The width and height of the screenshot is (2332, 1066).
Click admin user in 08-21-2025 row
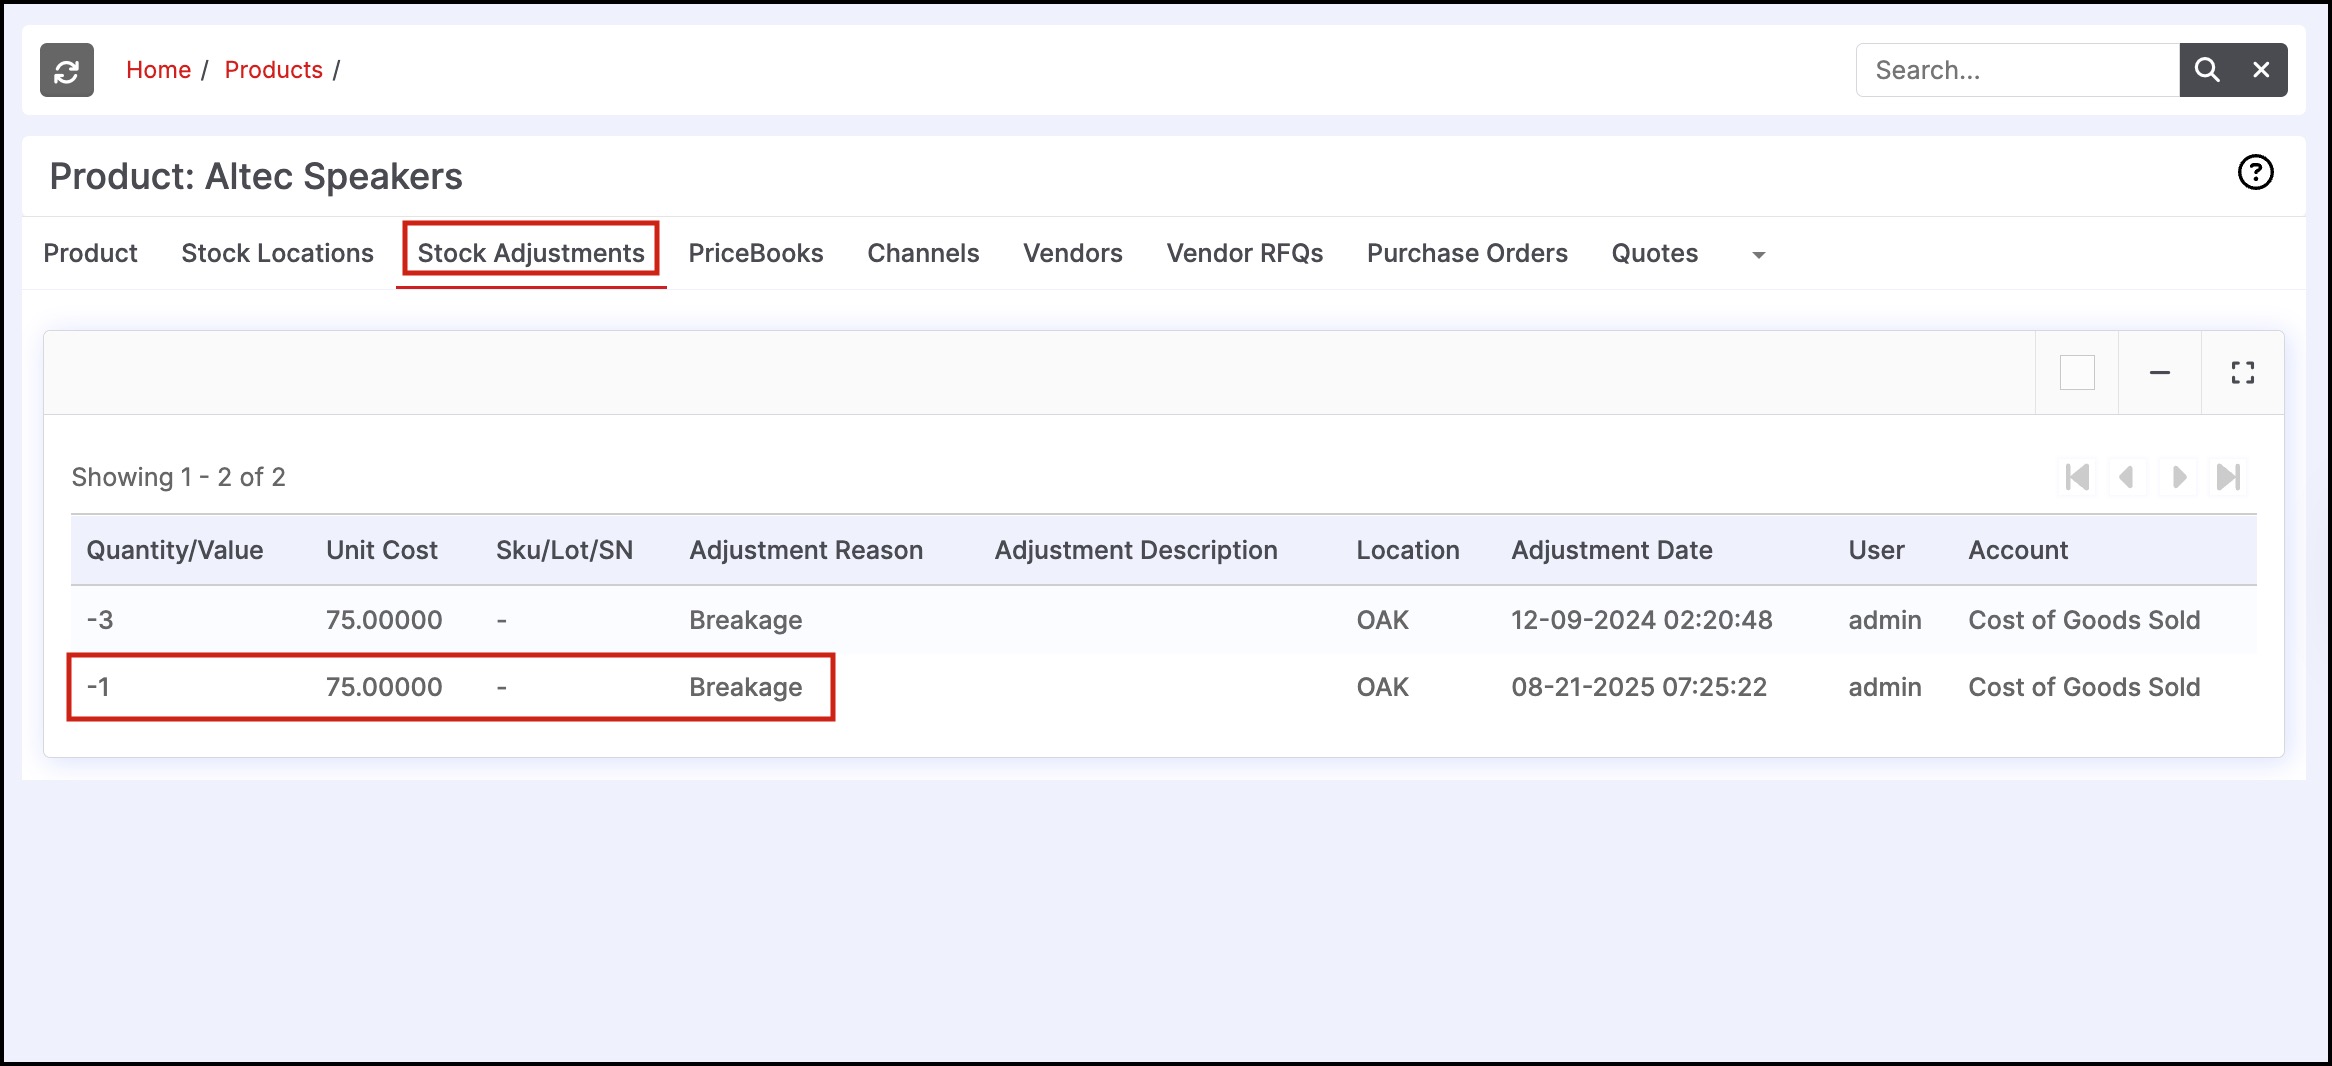click(1885, 687)
